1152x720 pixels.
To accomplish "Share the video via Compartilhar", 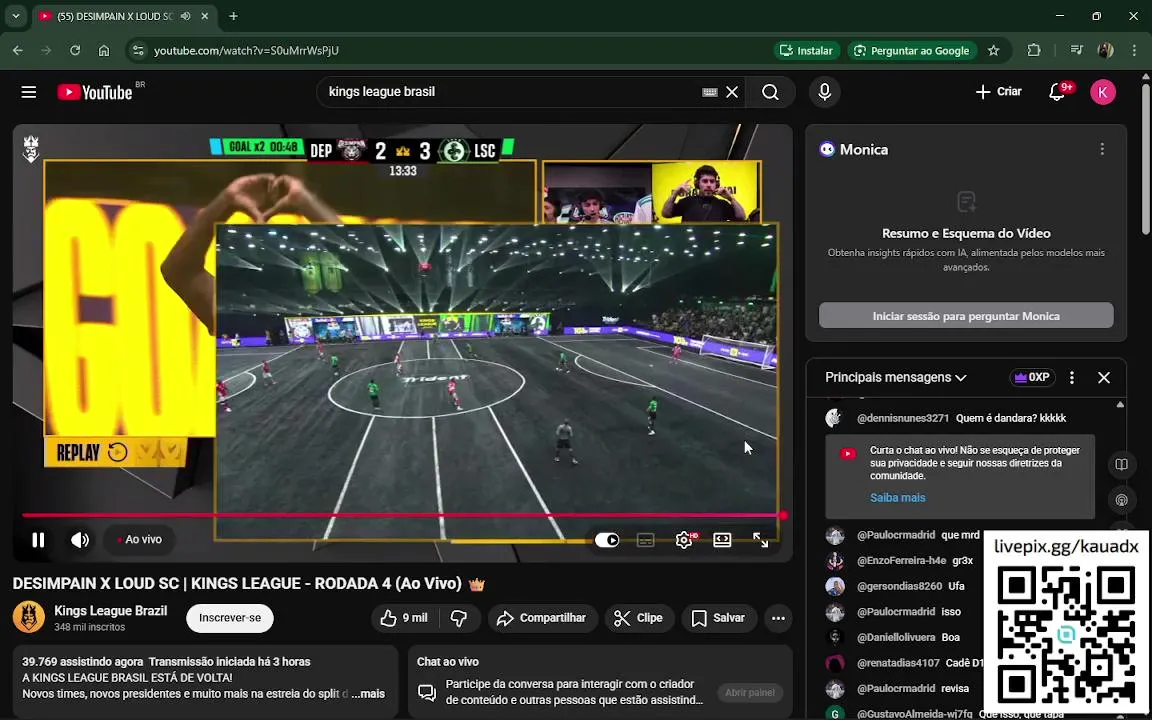I will [542, 618].
